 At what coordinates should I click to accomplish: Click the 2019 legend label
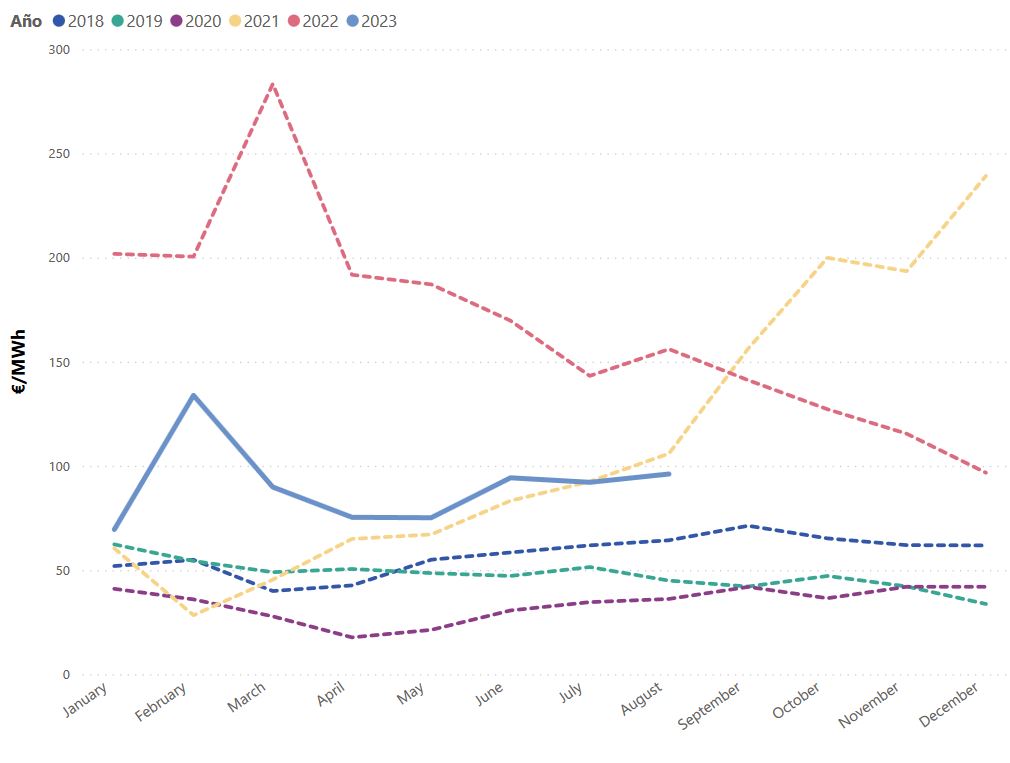pyautogui.click(x=144, y=21)
